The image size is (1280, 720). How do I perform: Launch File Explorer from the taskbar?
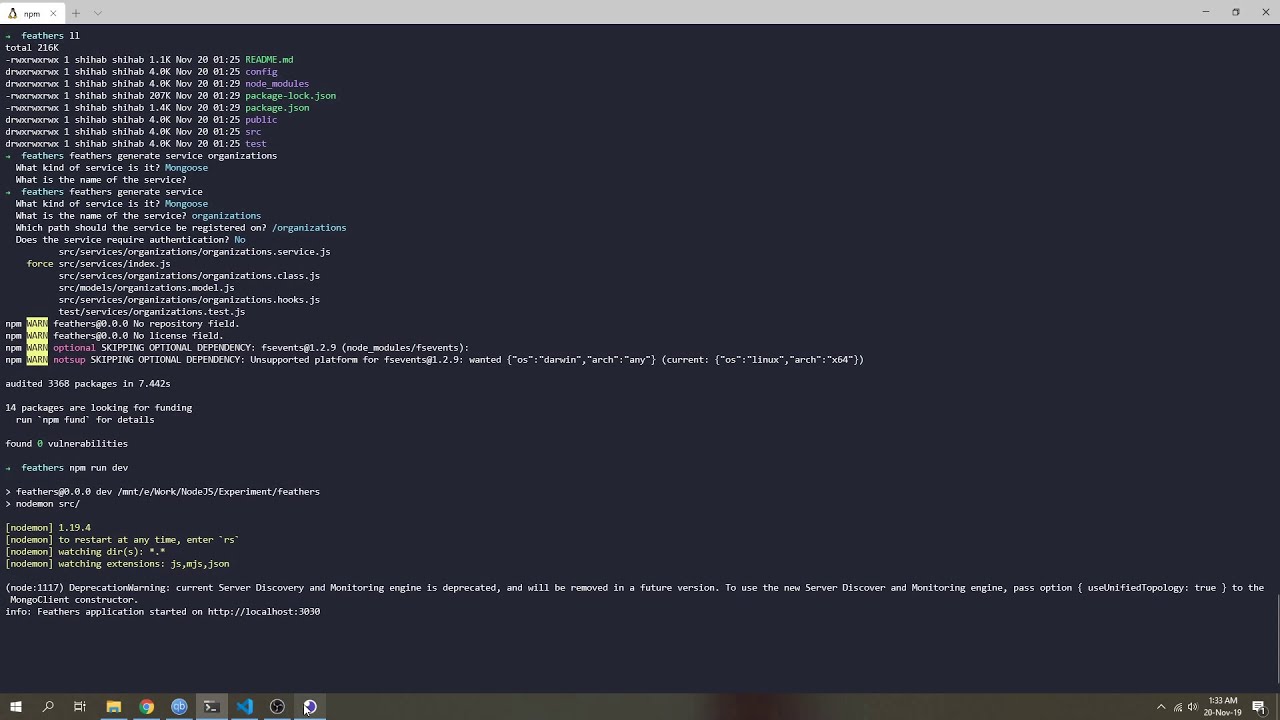[113, 707]
